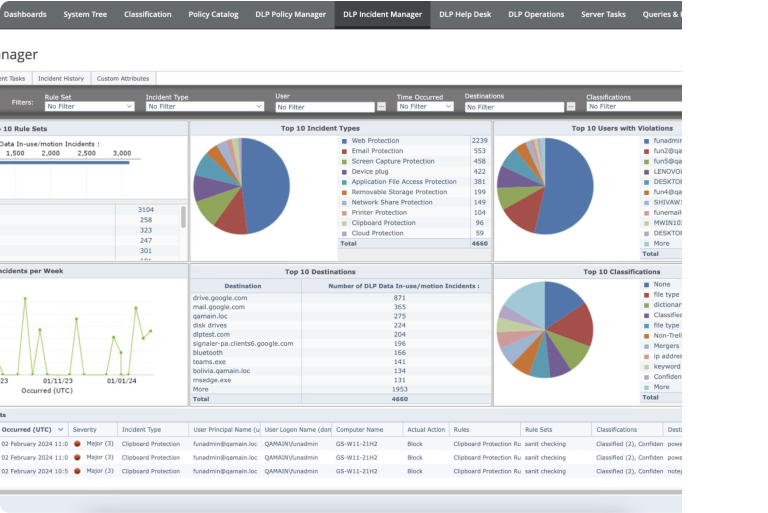Click the 258 value in rule sets list
The image size is (768, 513).
pos(145,220)
